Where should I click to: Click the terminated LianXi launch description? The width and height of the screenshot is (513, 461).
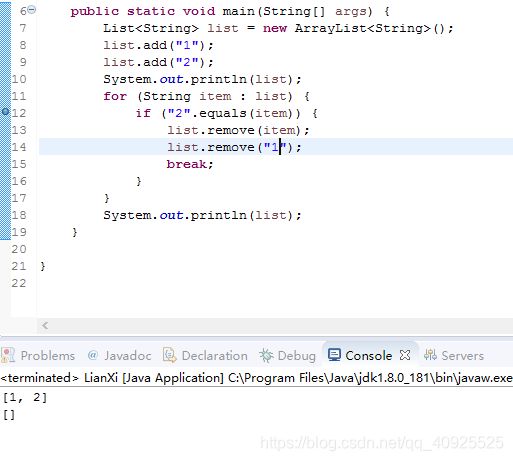256,378
